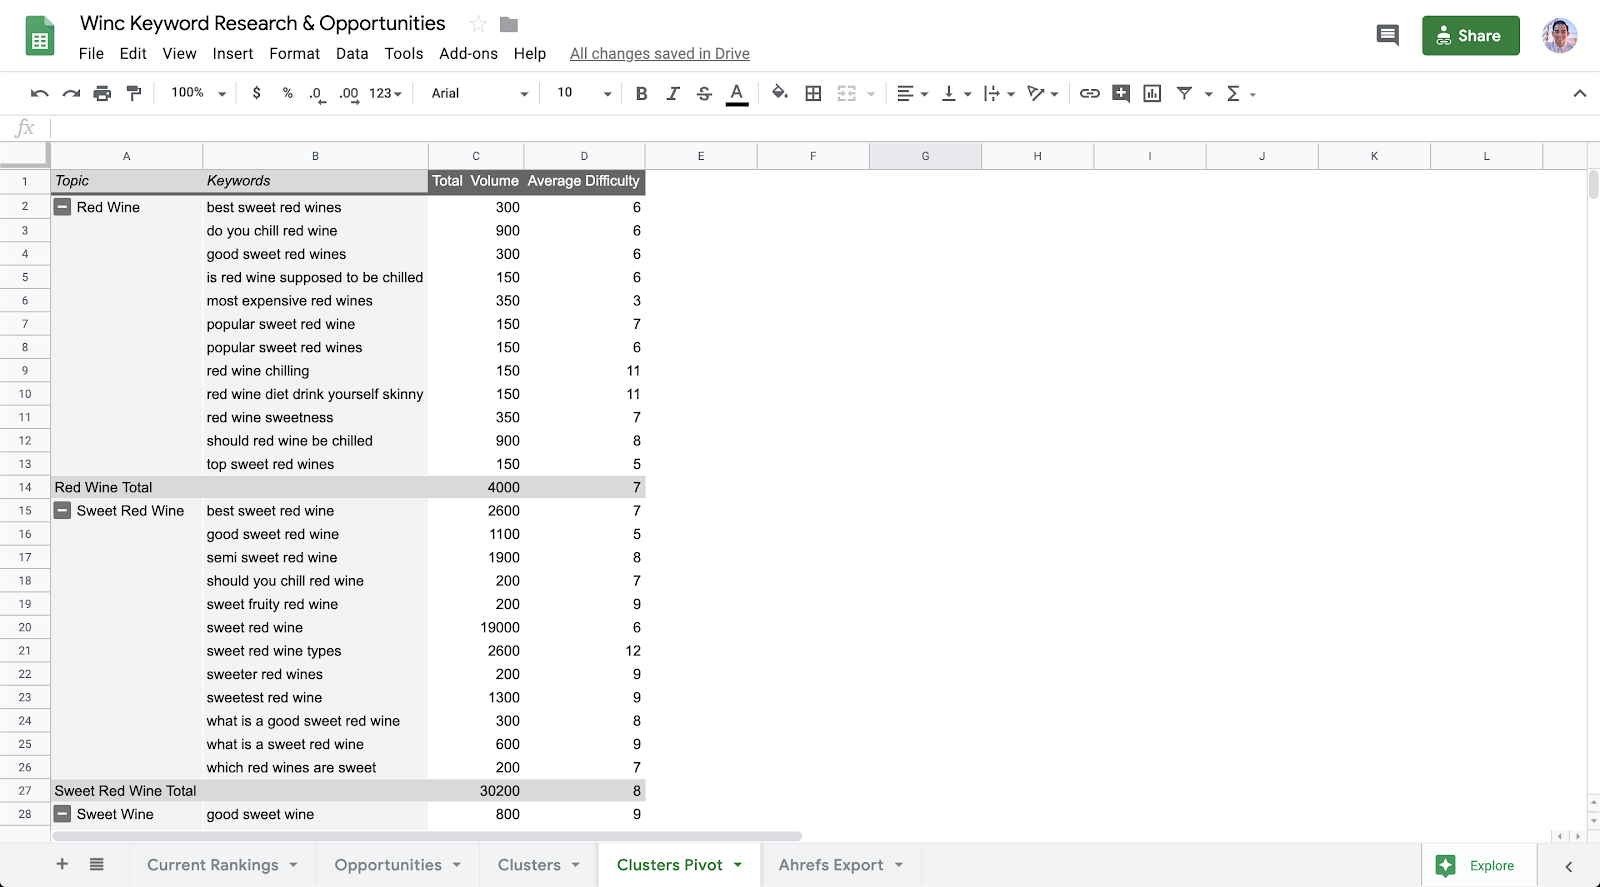This screenshot has height=887, width=1600.
Task: Open the filter views dropdown arrow
Action: click(1208, 94)
